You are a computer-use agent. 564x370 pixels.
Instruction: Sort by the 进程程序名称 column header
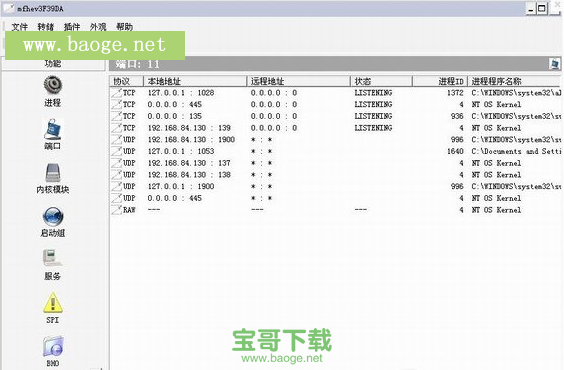coord(514,81)
